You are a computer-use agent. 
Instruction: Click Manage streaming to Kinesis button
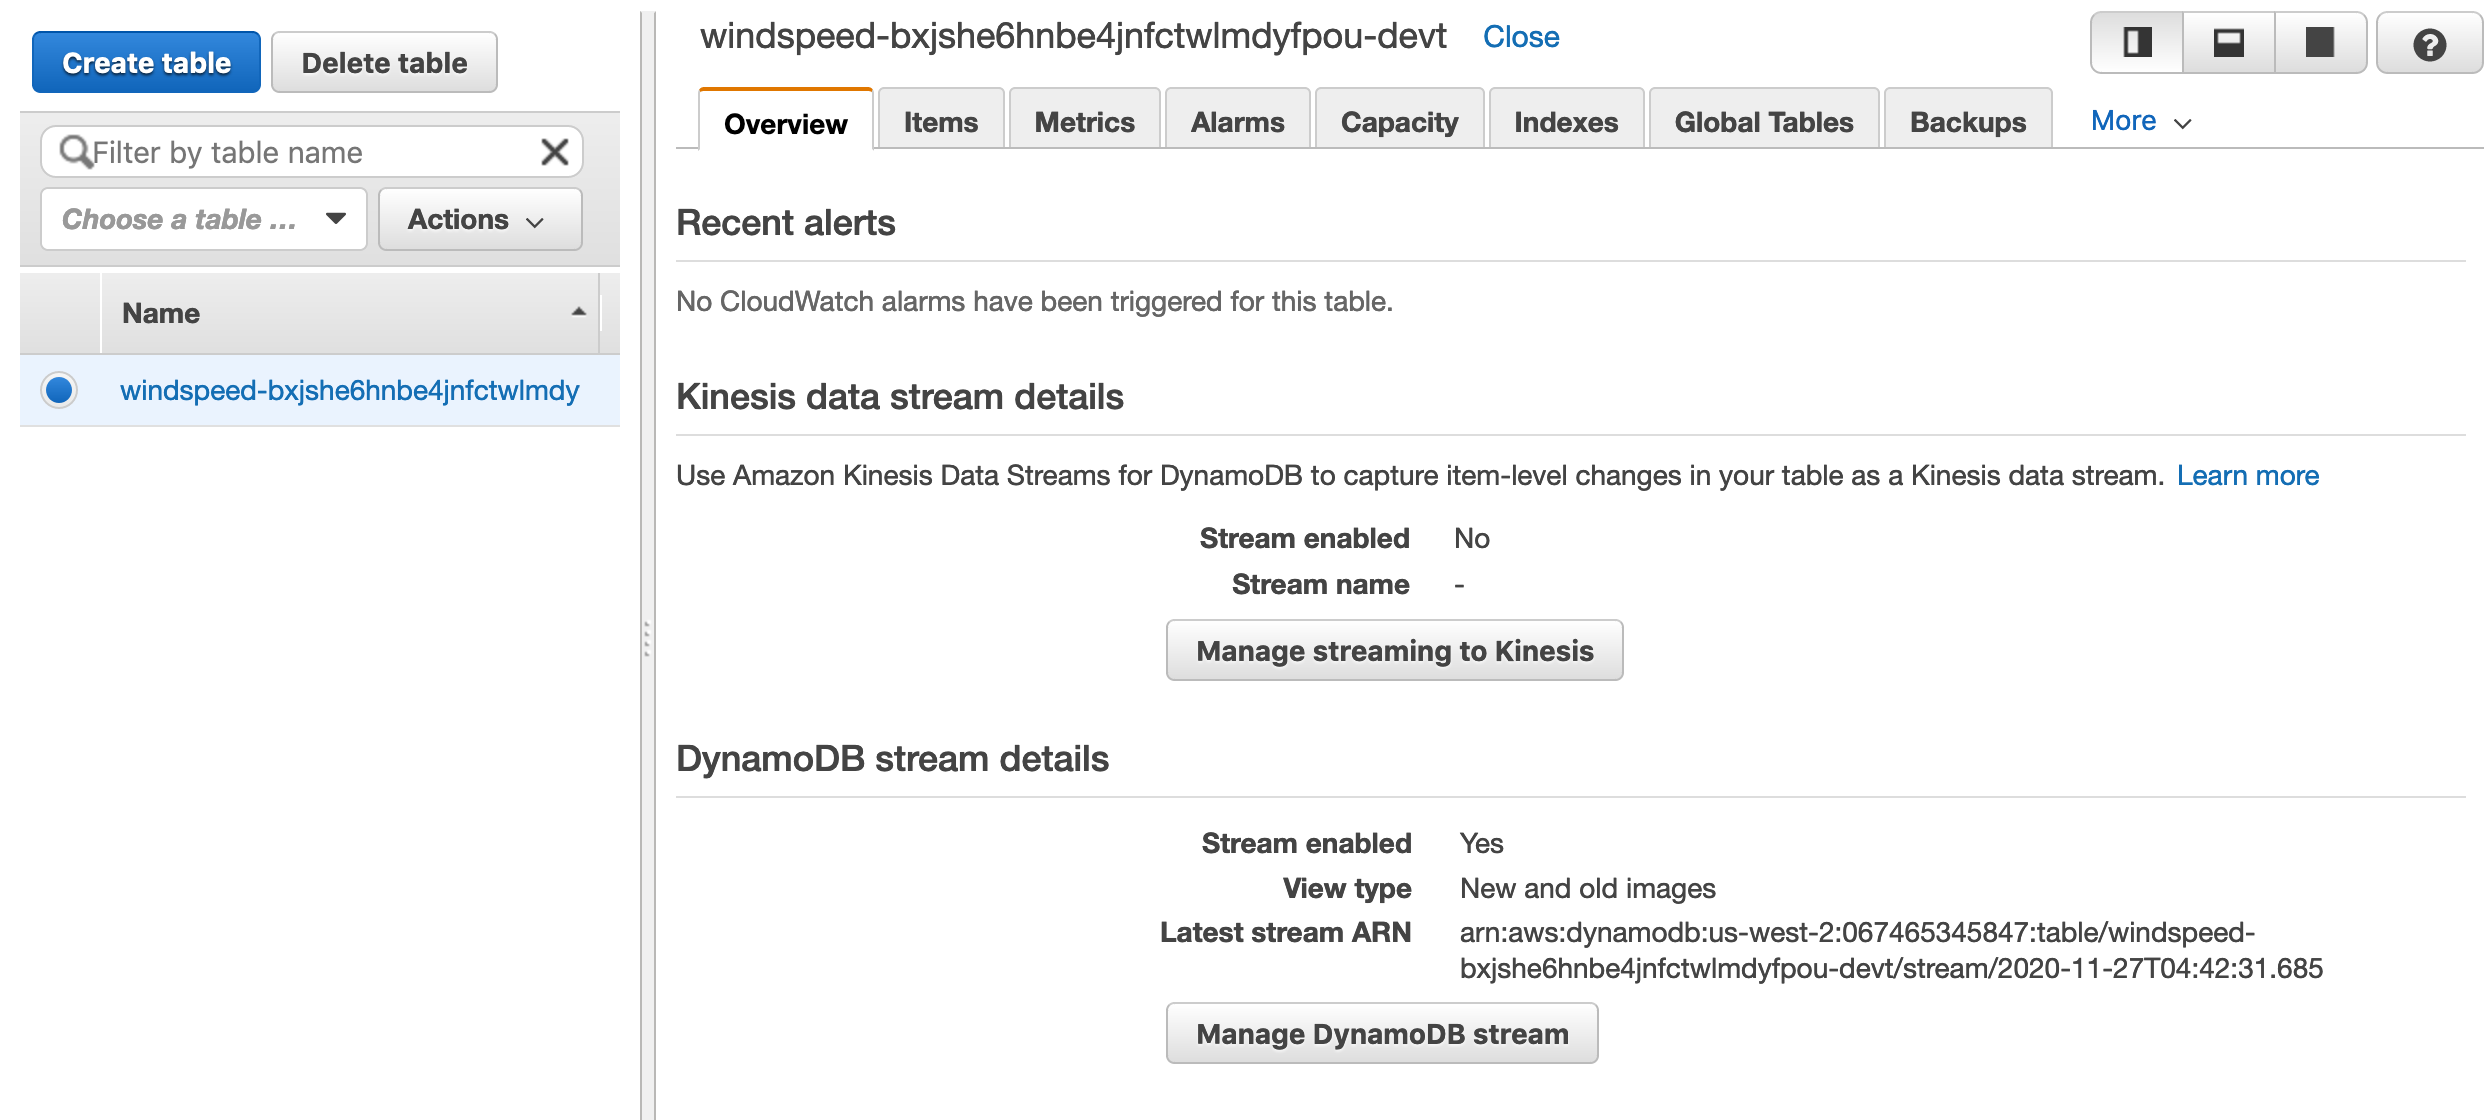(1395, 651)
